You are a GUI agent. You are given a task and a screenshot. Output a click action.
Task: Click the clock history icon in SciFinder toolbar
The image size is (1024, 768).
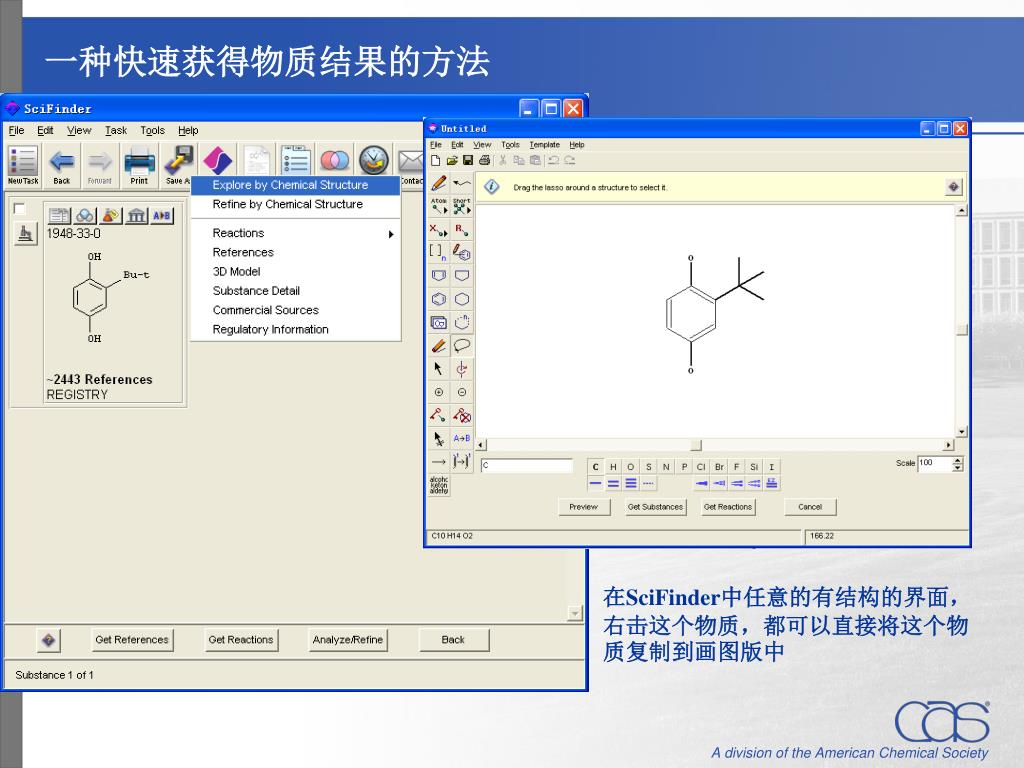pos(374,161)
